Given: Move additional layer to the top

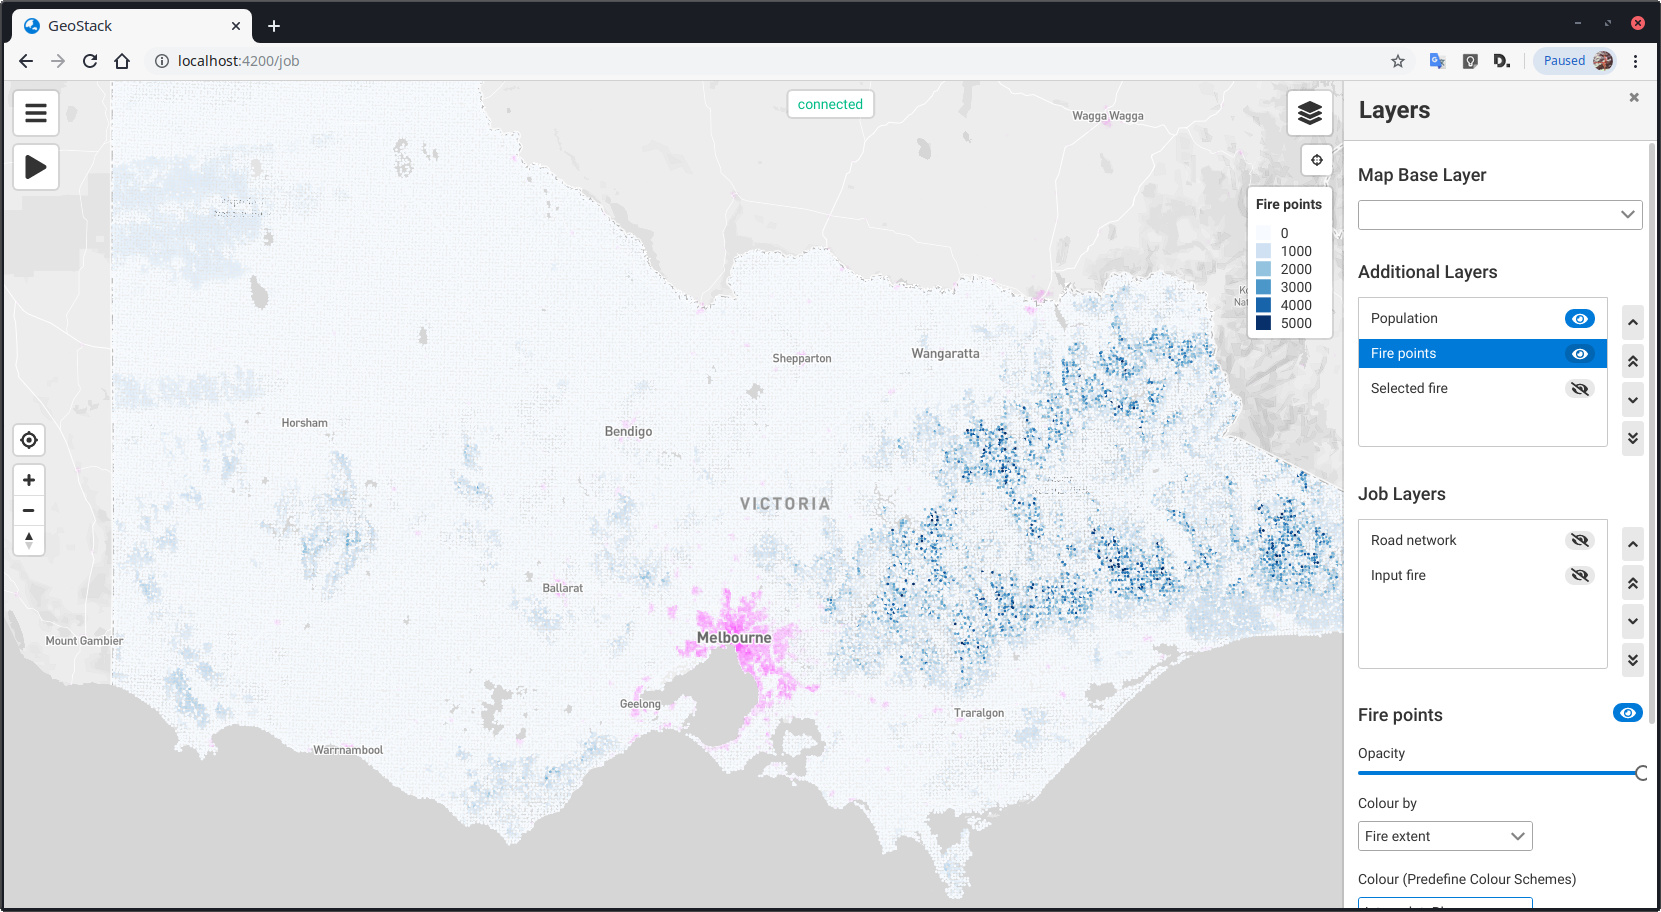Looking at the screenshot, I should (1633, 361).
